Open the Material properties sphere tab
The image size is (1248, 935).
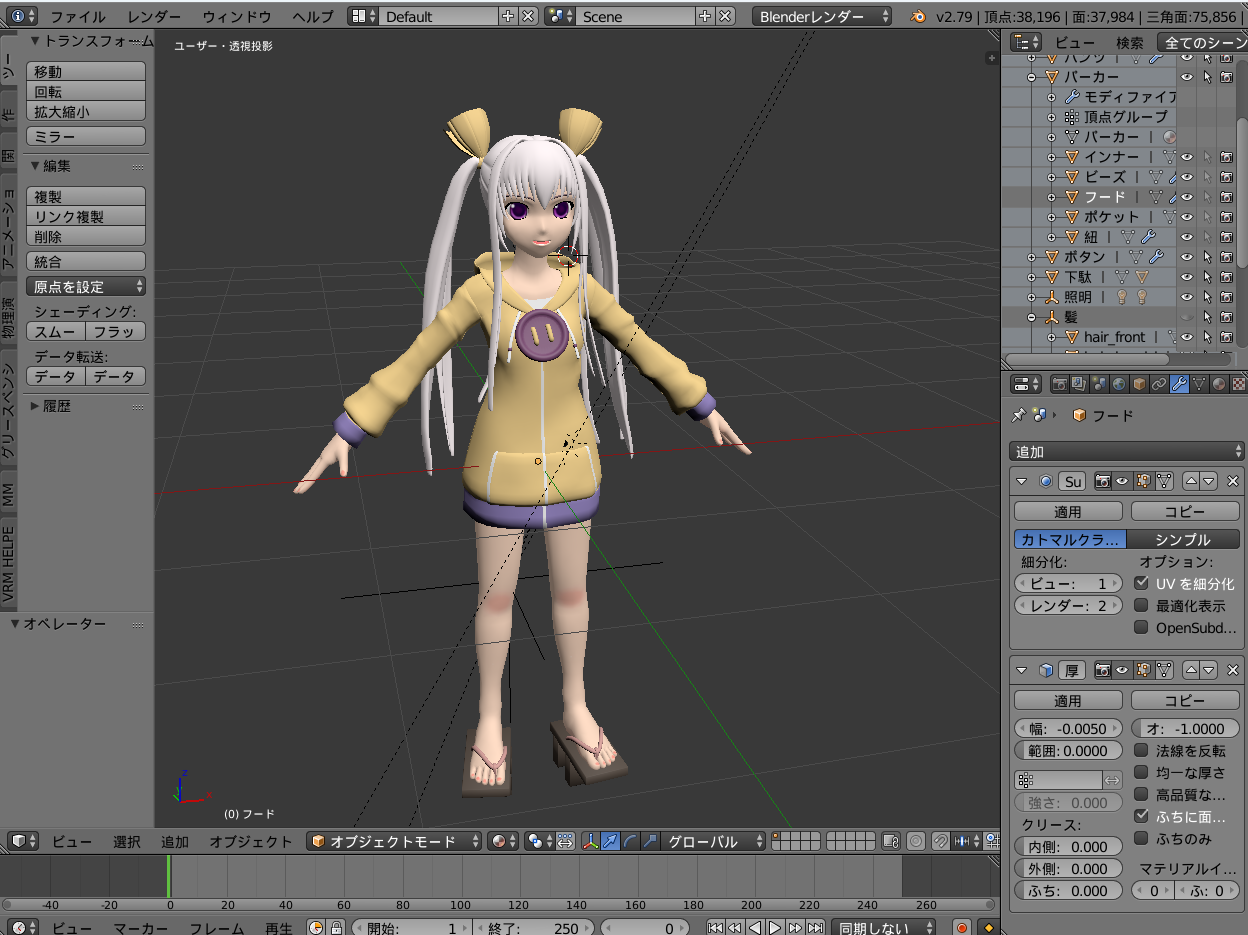1218,384
